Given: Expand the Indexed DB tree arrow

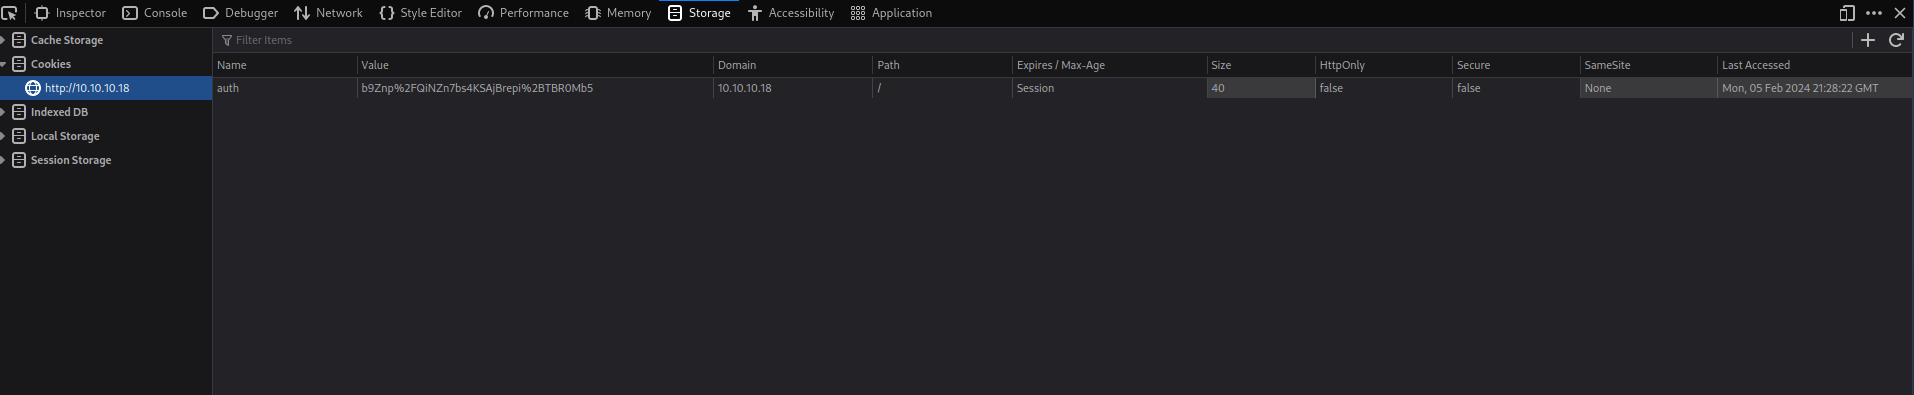Looking at the screenshot, I should (4, 112).
